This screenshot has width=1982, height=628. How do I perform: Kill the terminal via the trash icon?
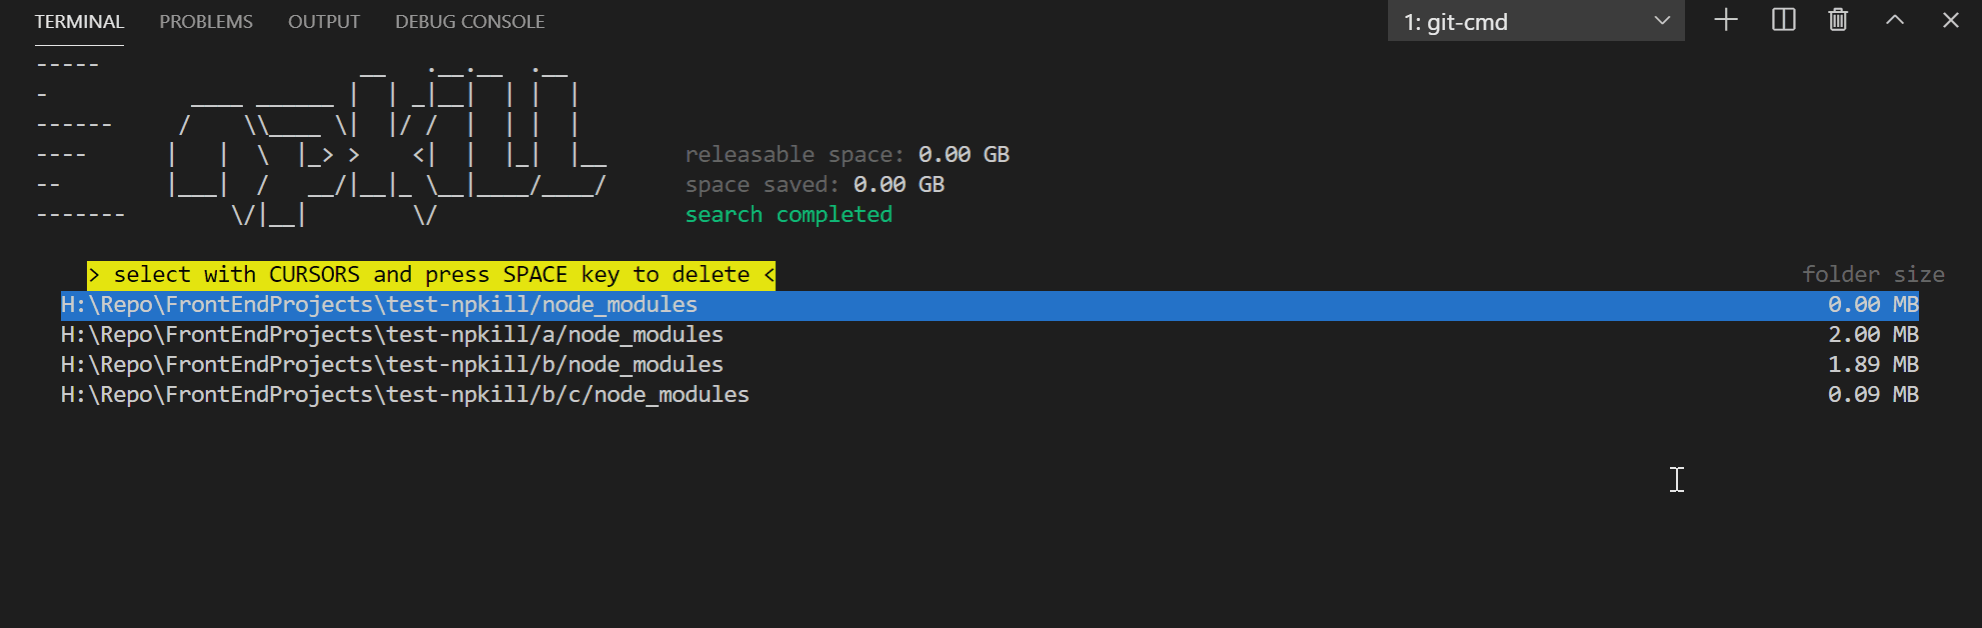pos(1837,20)
